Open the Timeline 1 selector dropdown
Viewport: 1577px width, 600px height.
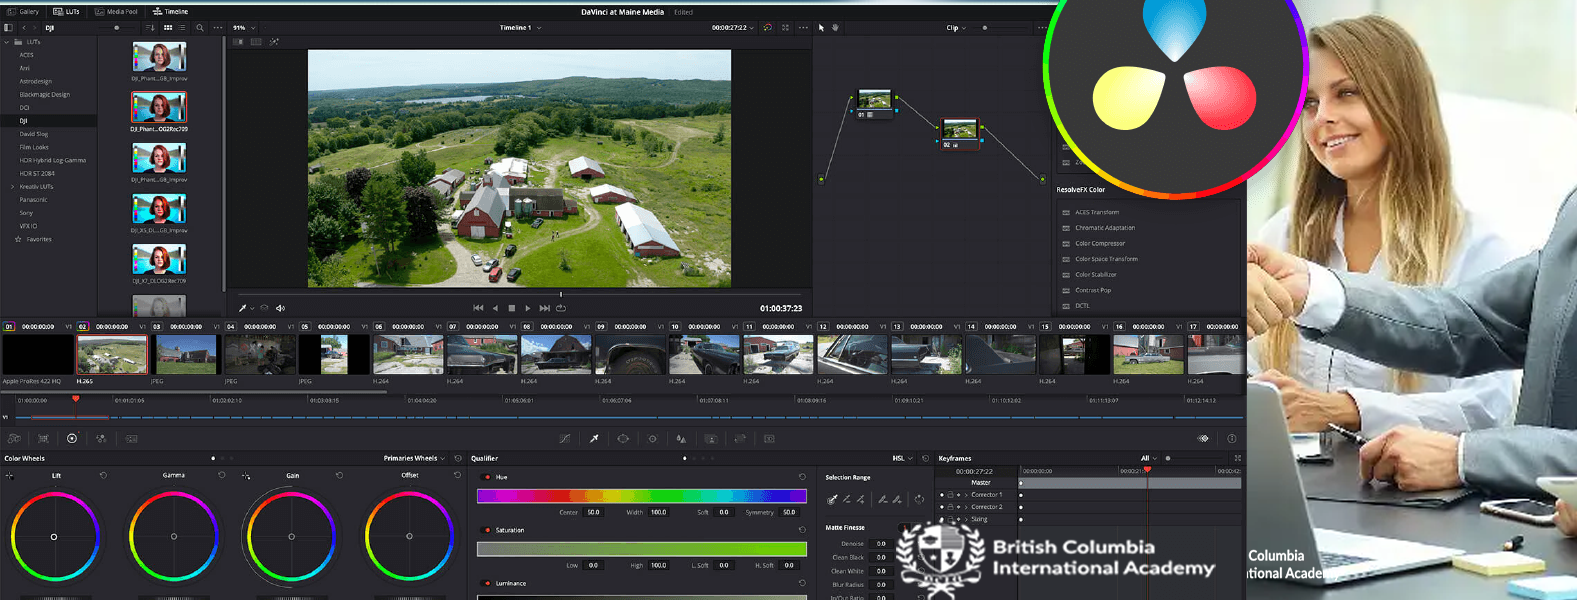coord(520,28)
